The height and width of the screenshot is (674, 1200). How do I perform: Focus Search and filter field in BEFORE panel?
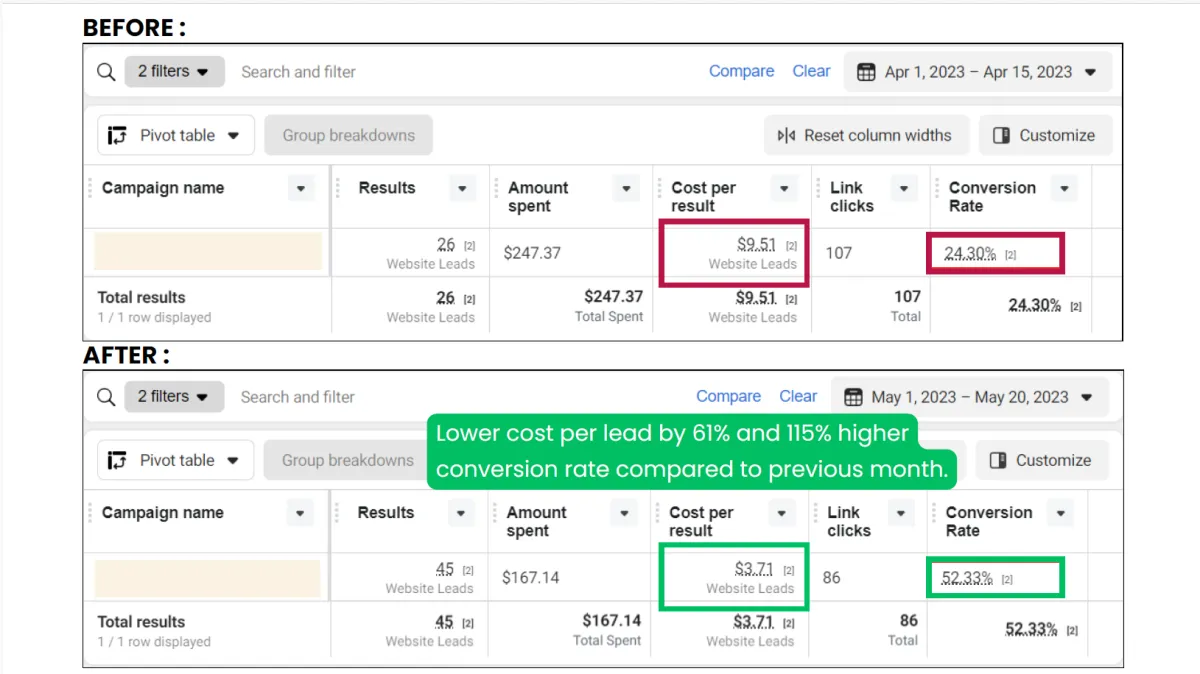point(298,72)
